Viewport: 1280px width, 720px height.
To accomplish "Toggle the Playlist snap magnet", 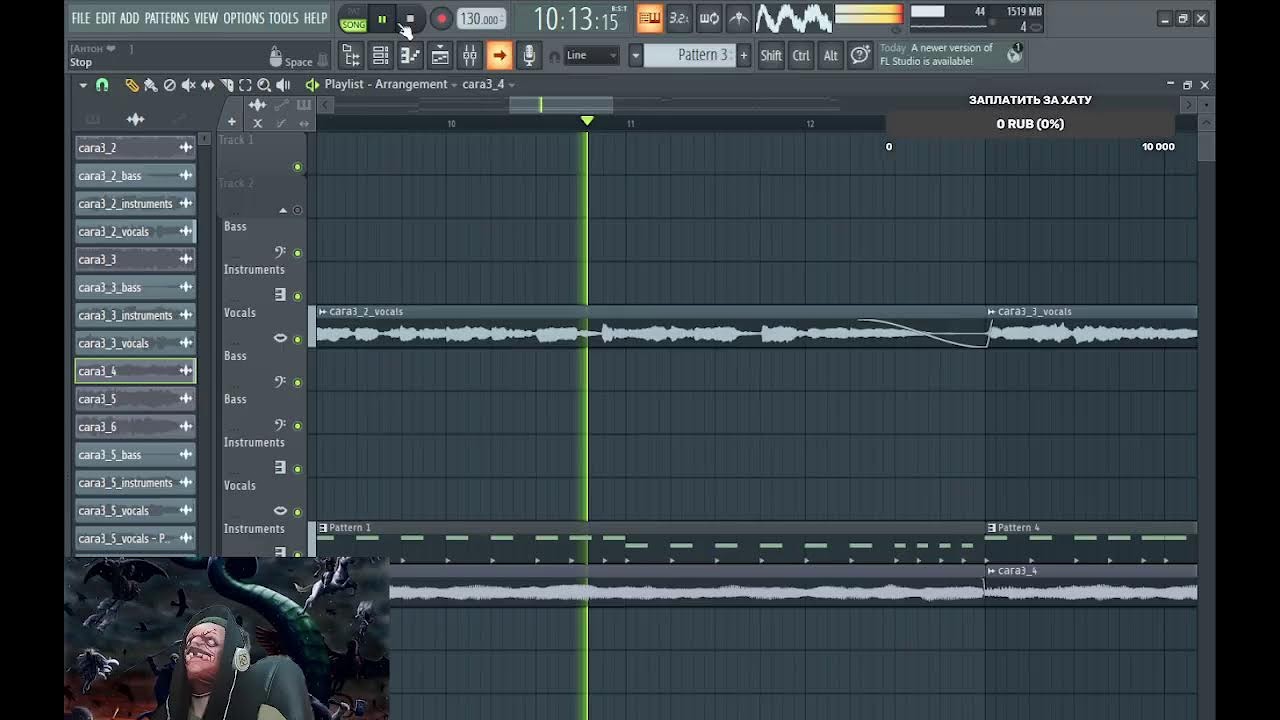I will point(102,85).
